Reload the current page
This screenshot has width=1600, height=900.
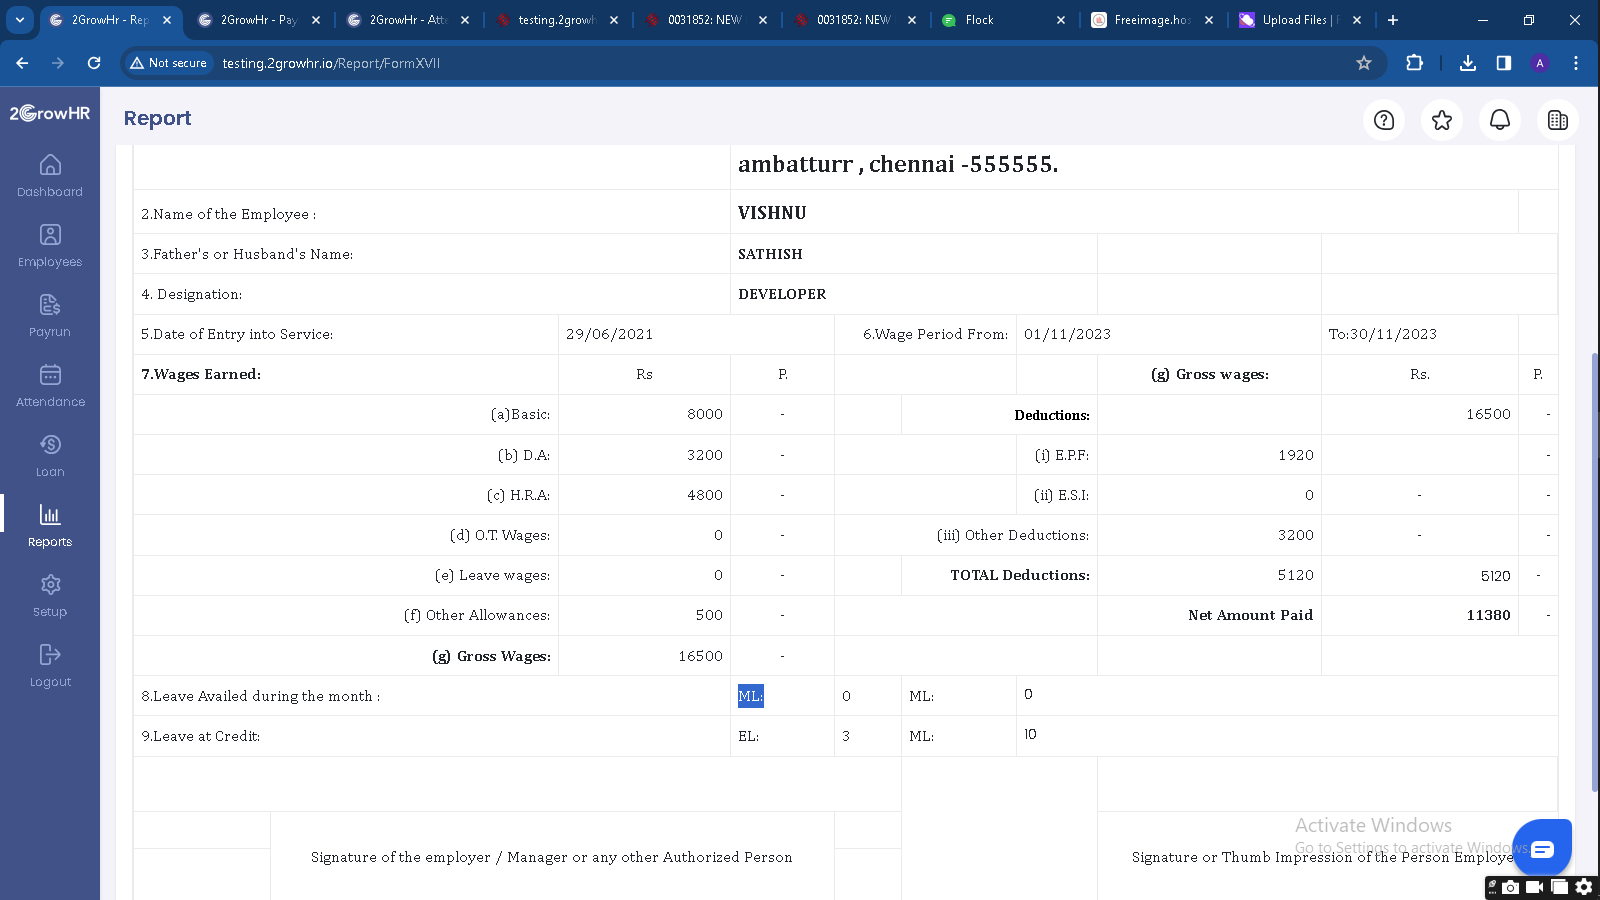[94, 63]
